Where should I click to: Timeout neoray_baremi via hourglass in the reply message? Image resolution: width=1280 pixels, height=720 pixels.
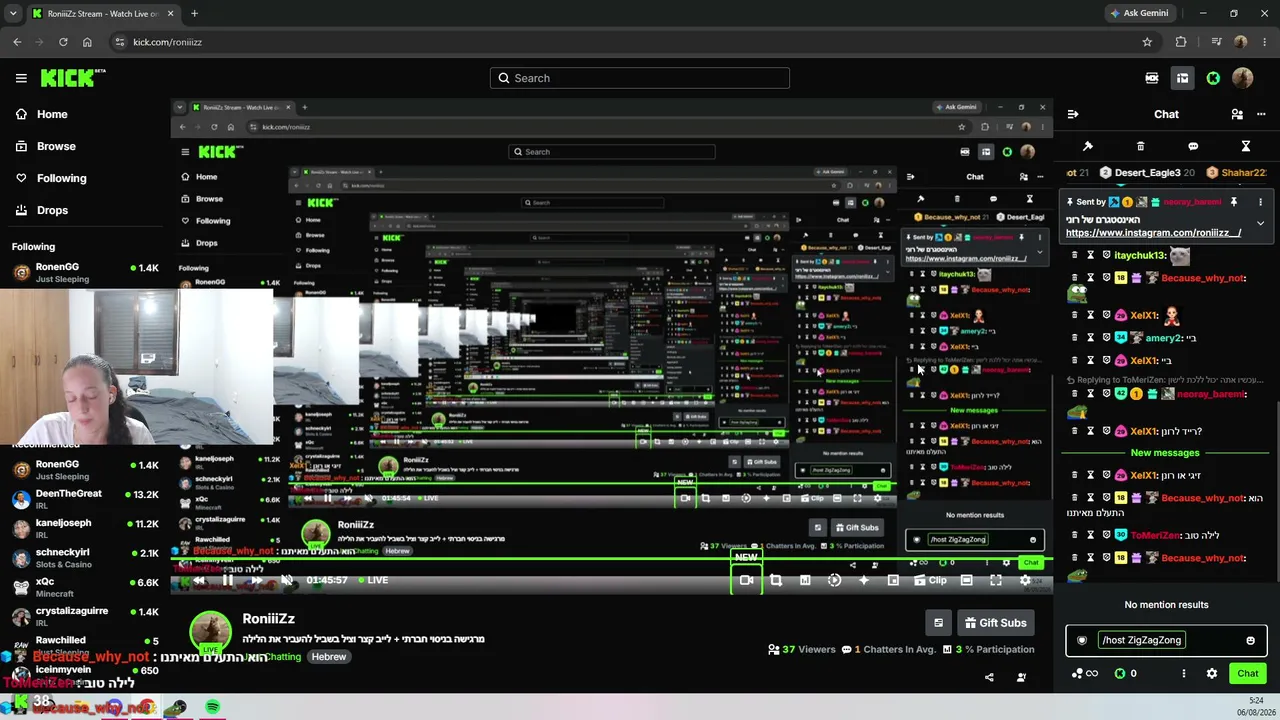coord(1091,394)
